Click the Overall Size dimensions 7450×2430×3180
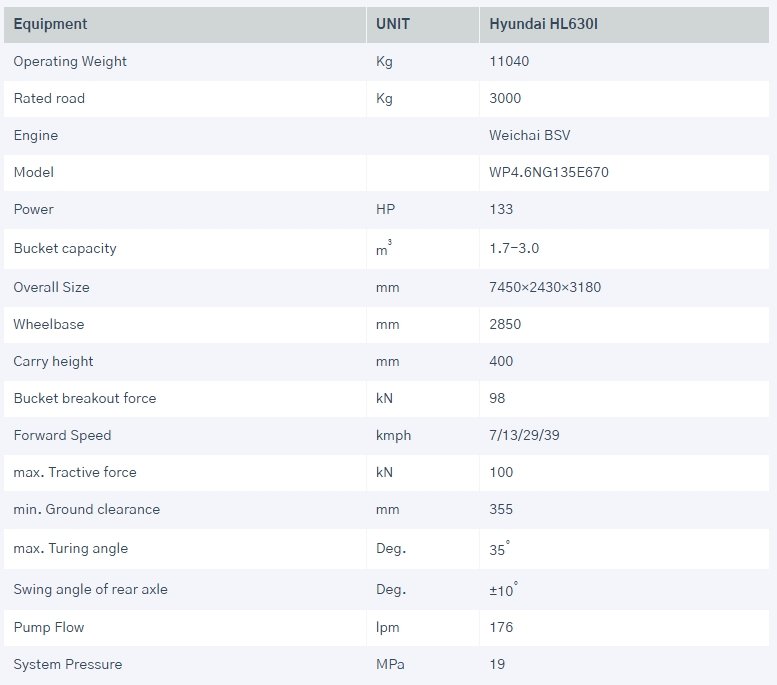This screenshot has width=777, height=685. pos(545,287)
